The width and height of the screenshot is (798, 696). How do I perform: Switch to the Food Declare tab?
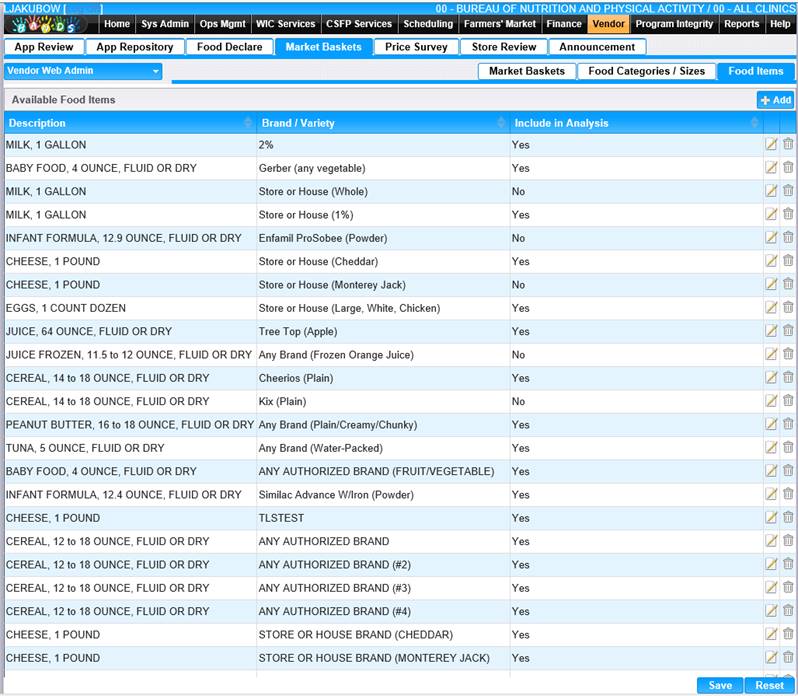click(230, 47)
